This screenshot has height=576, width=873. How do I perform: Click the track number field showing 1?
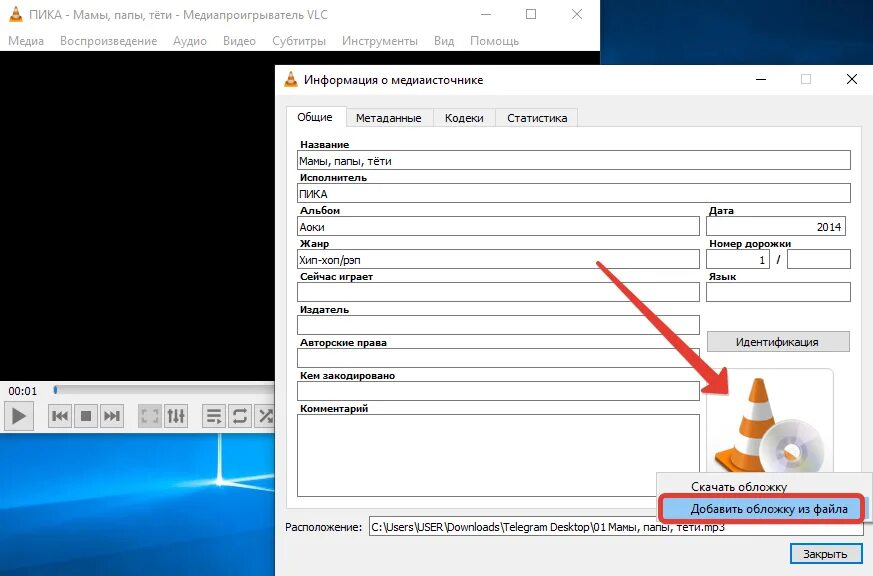click(x=738, y=259)
